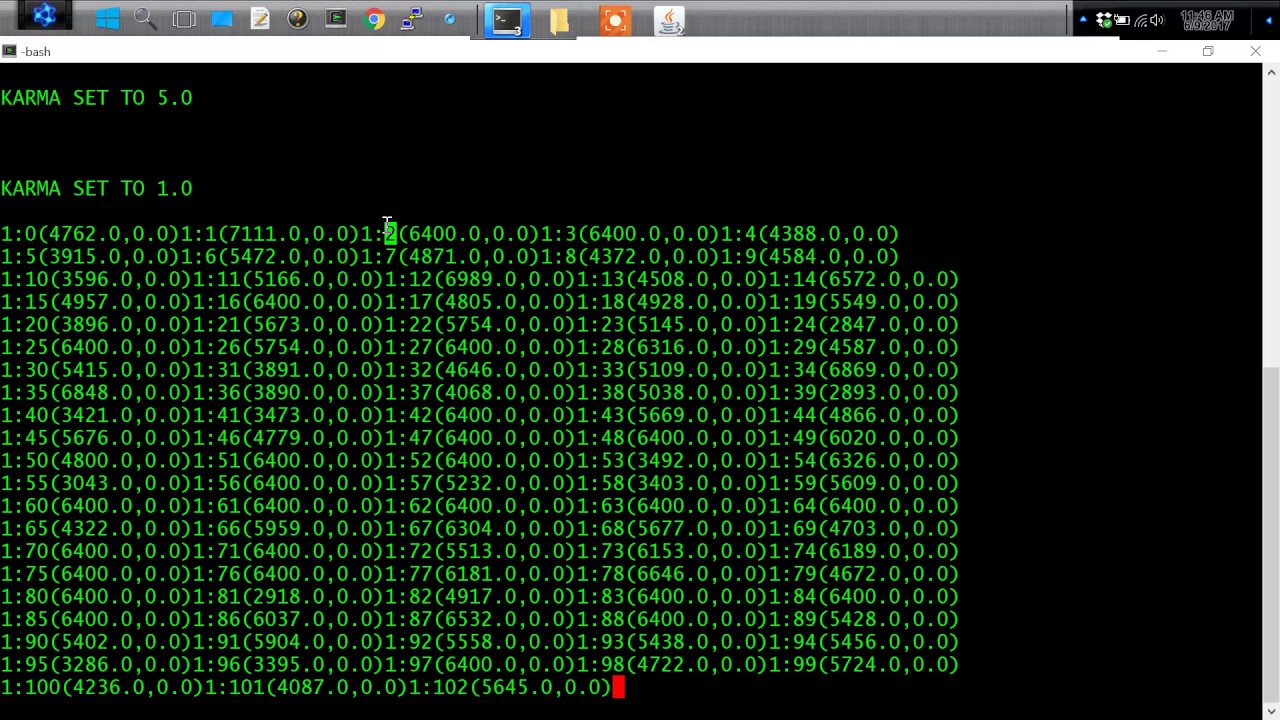Open the File Explorer folder icon
This screenshot has width=1280, height=720.
pos(559,20)
